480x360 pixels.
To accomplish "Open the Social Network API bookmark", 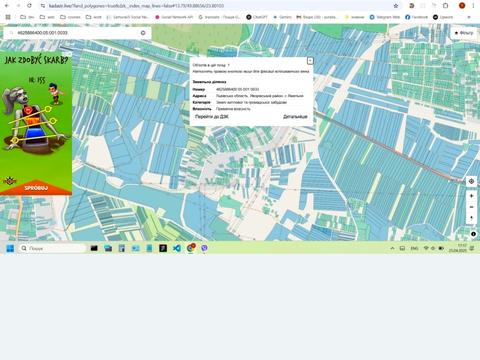I will (174, 17).
